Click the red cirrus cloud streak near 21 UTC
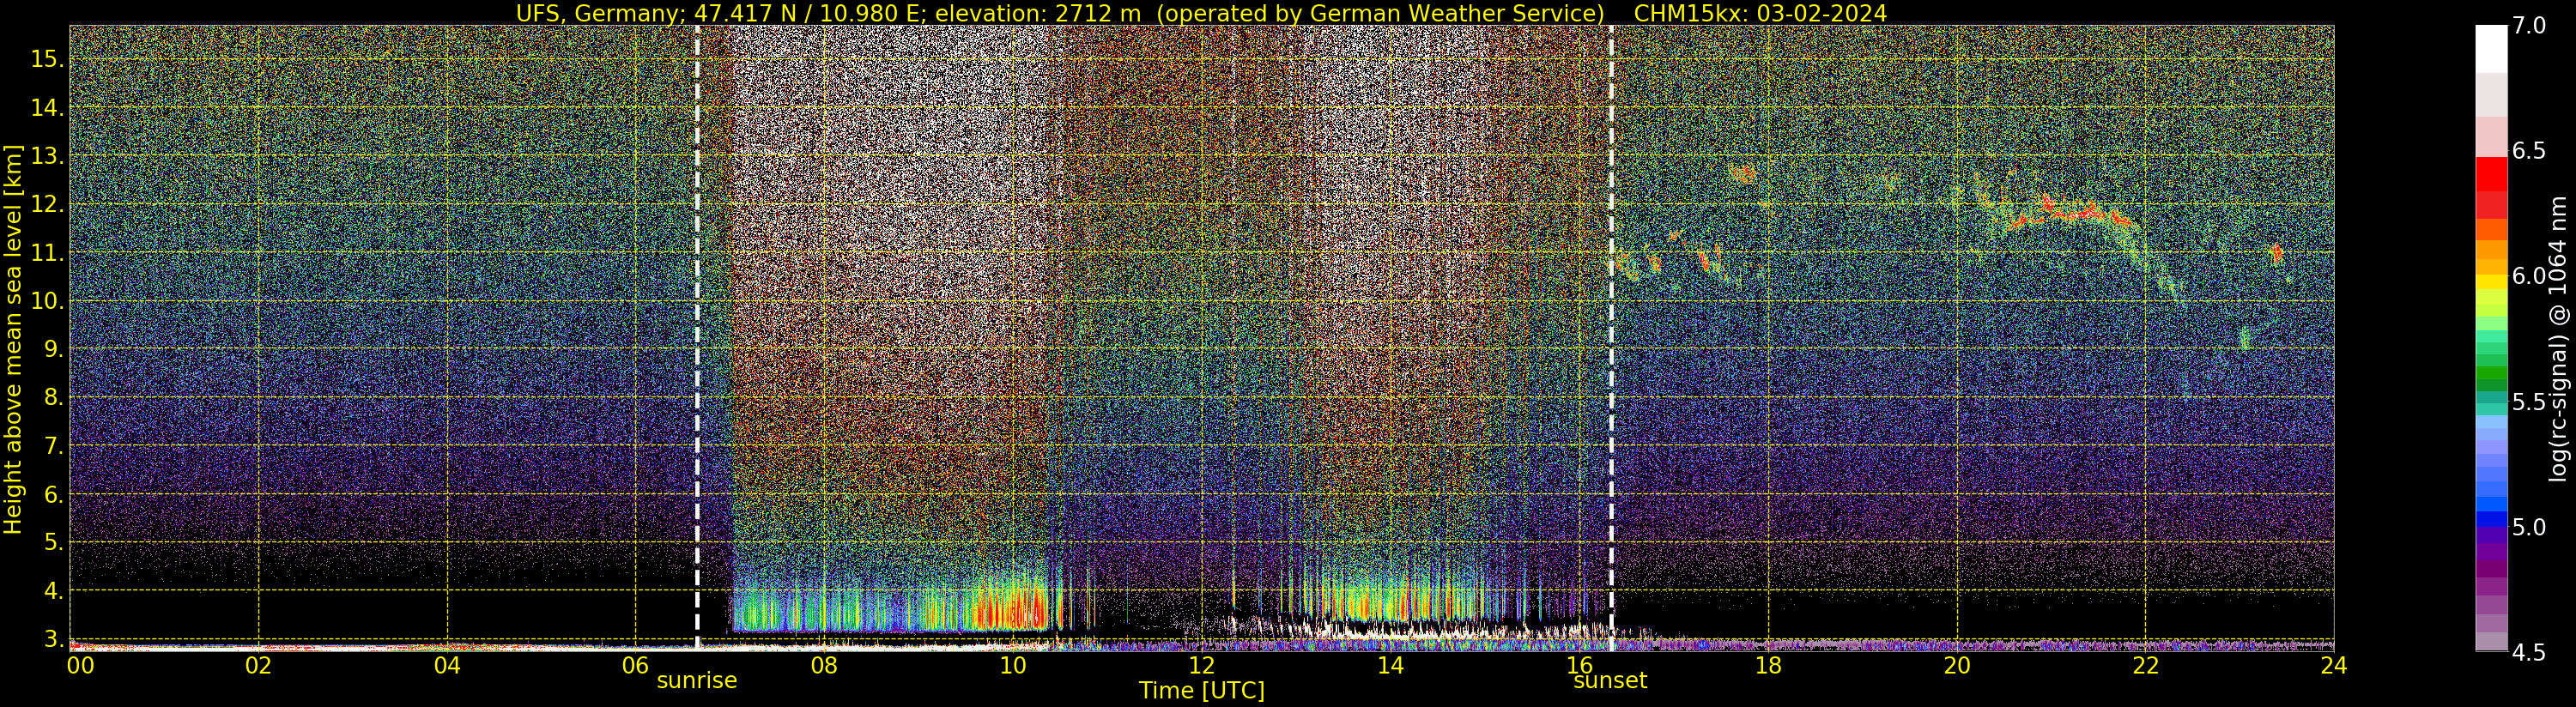 pos(2075,213)
